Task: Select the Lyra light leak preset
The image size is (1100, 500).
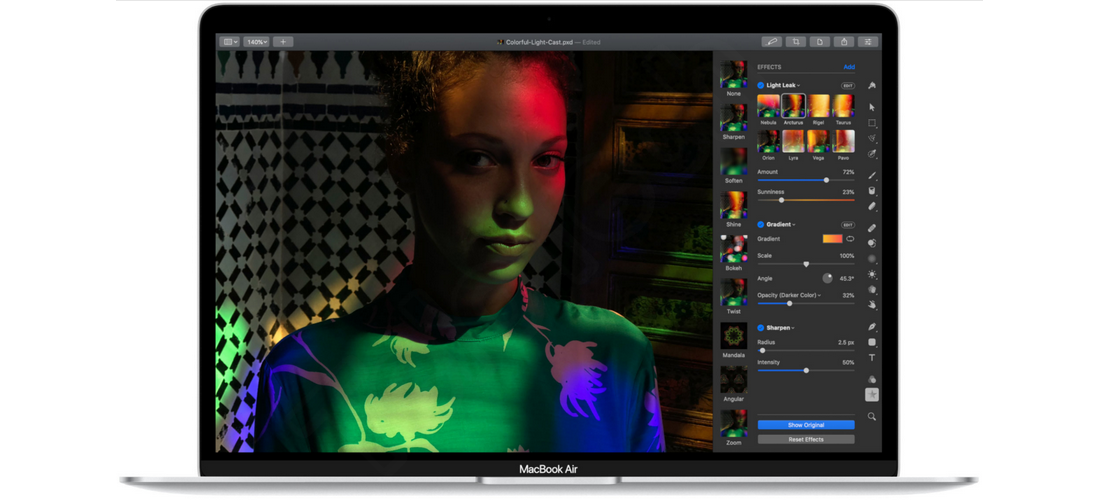Action: click(x=793, y=141)
